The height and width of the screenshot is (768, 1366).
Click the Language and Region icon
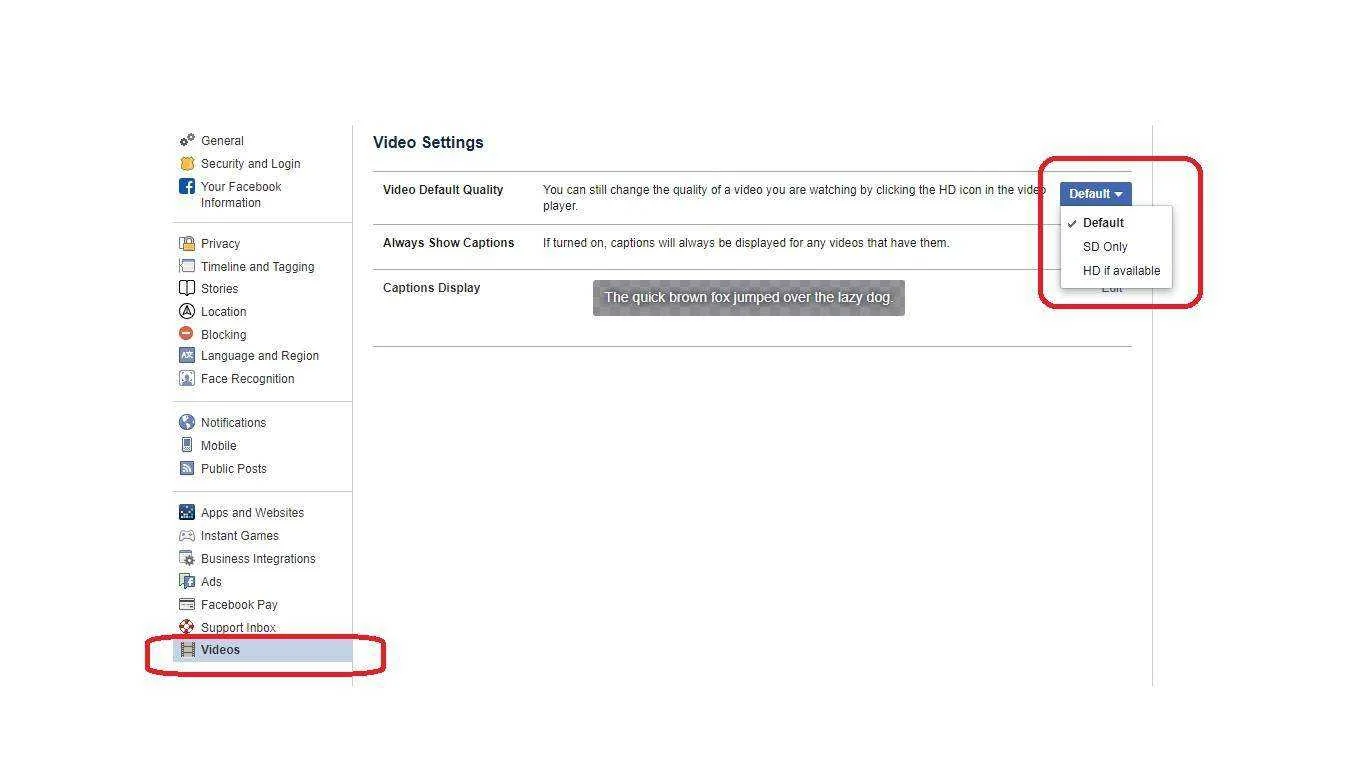187,355
